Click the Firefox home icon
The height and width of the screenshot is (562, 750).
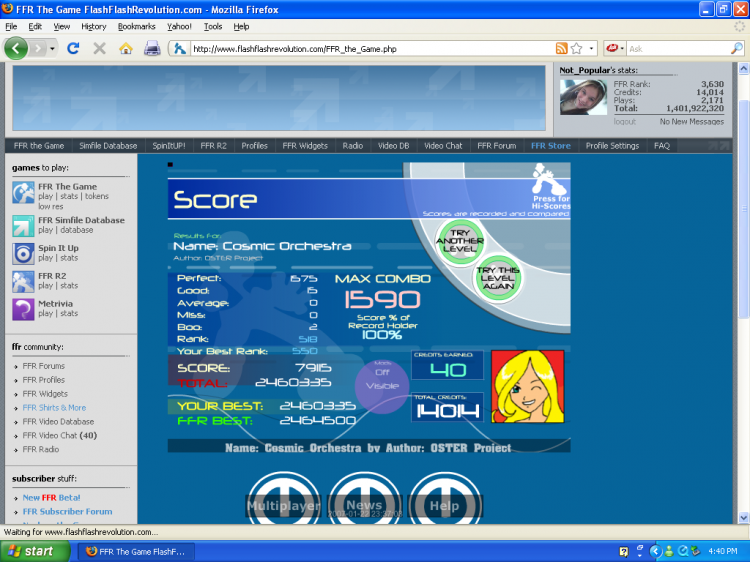pyautogui.click(x=126, y=48)
